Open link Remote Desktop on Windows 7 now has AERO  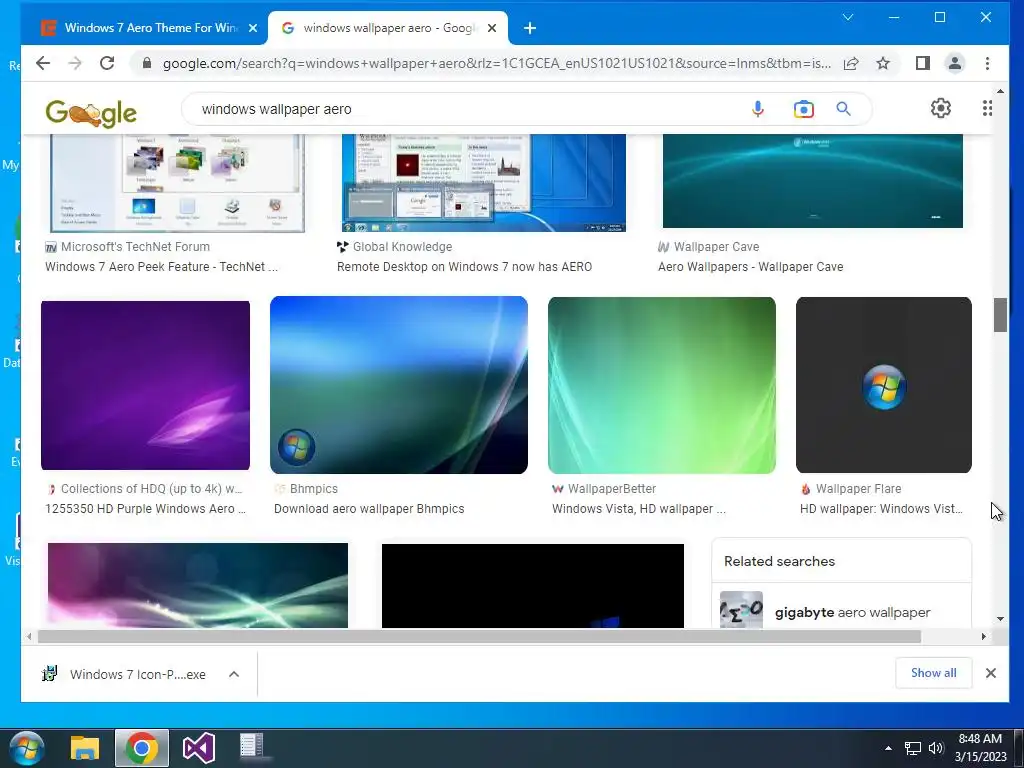point(464,266)
